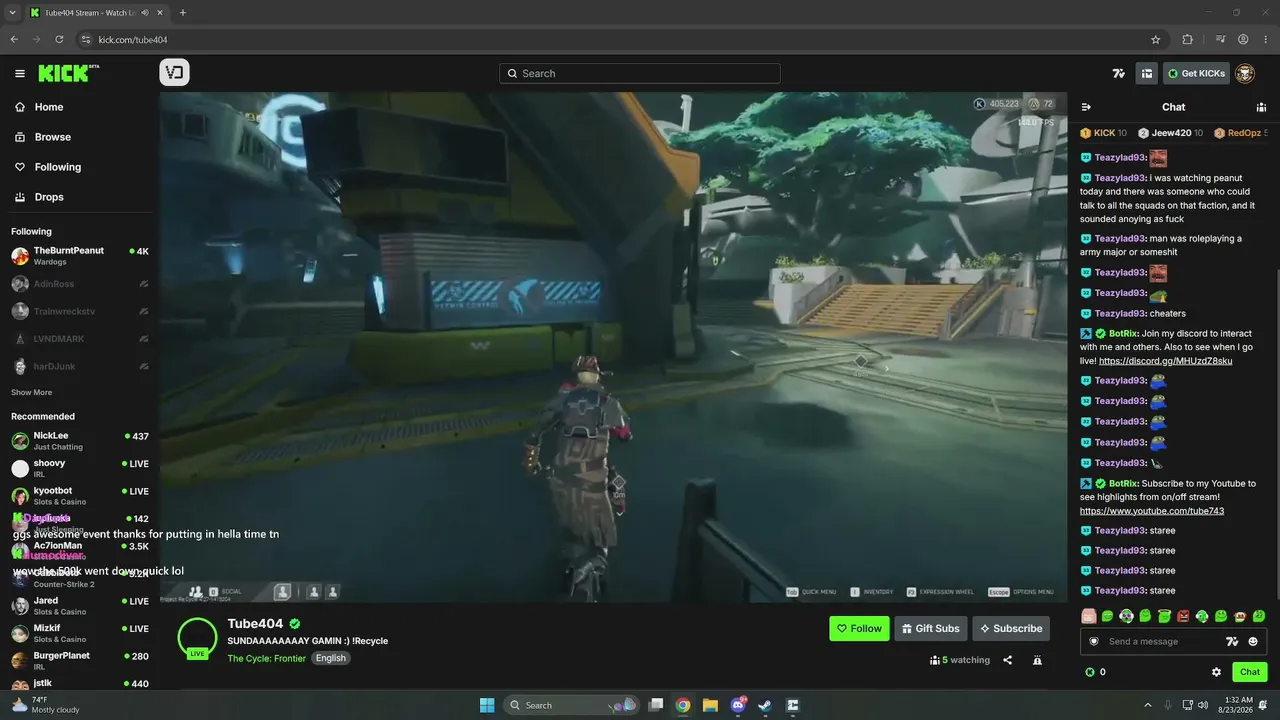Bookmark this page with the star
Viewport: 1280px width, 720px height.
[x=1156, y=40]
